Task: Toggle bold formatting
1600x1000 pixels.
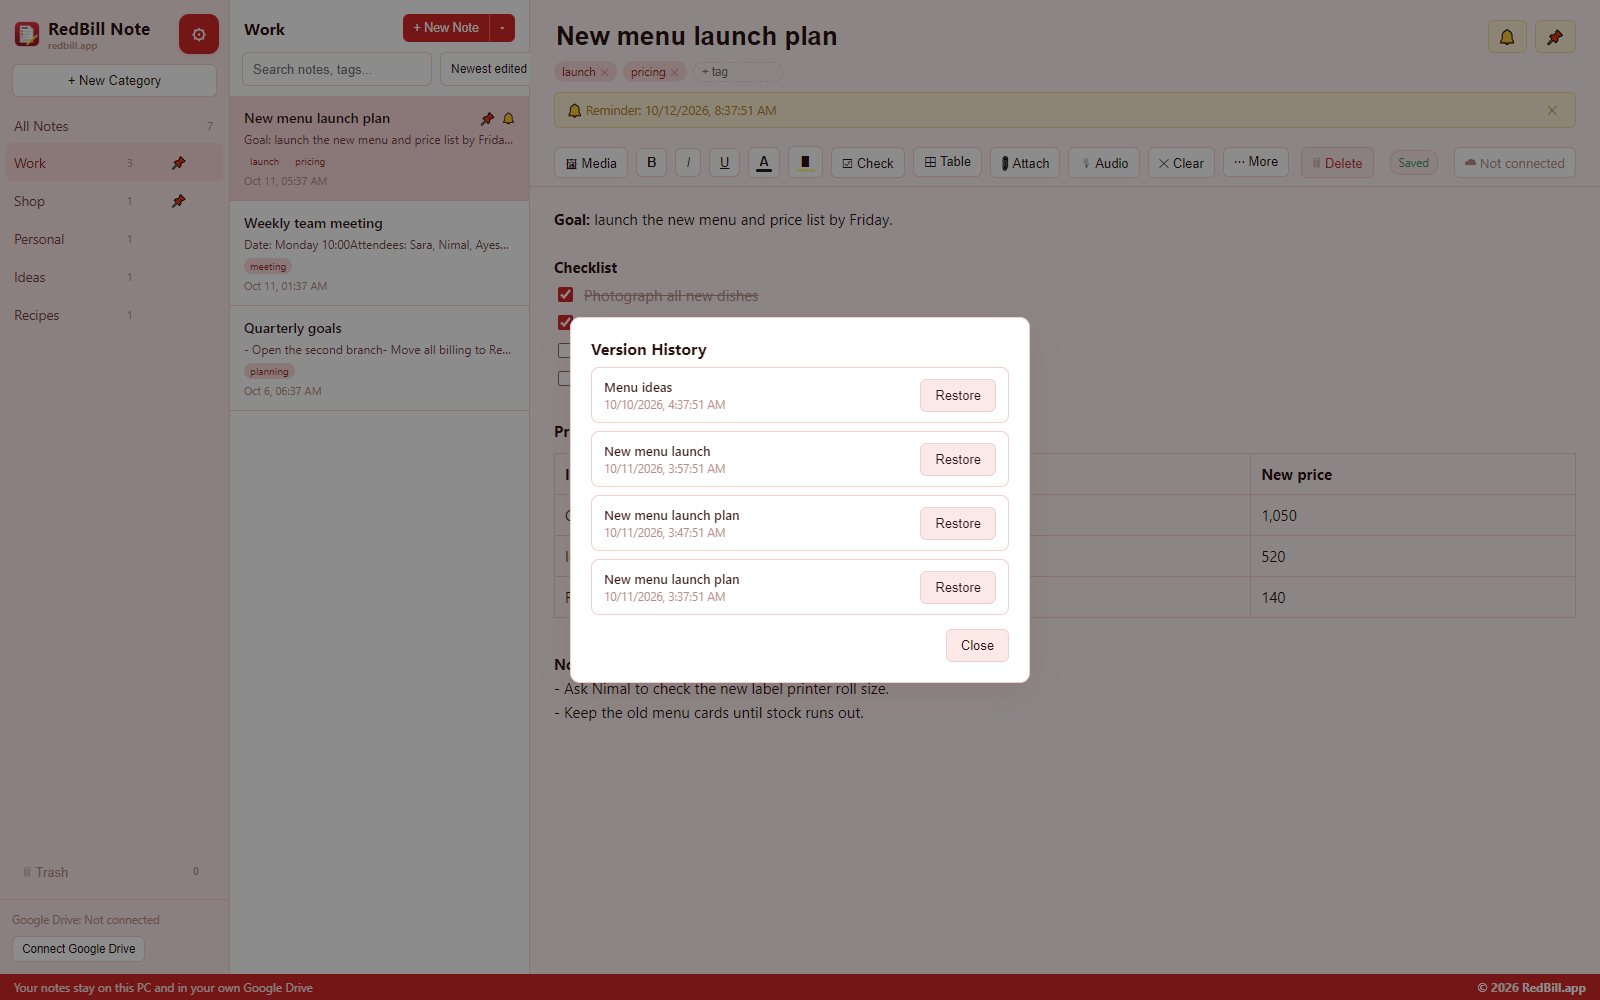Action: (652, 162)
